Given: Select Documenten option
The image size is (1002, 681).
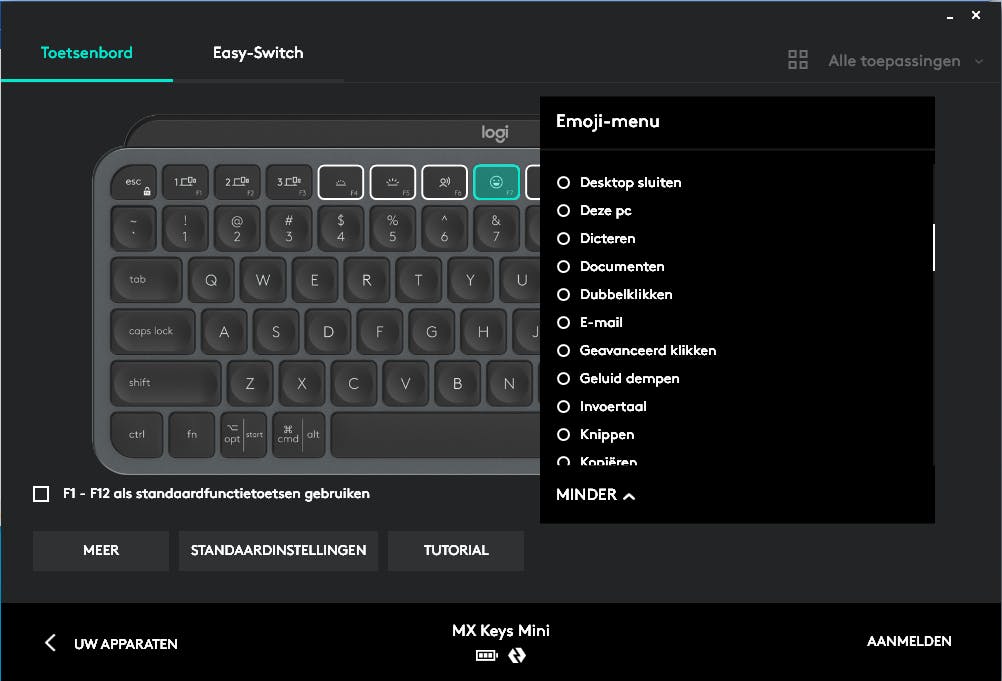Looking at the screenshot, I should 610,267.
